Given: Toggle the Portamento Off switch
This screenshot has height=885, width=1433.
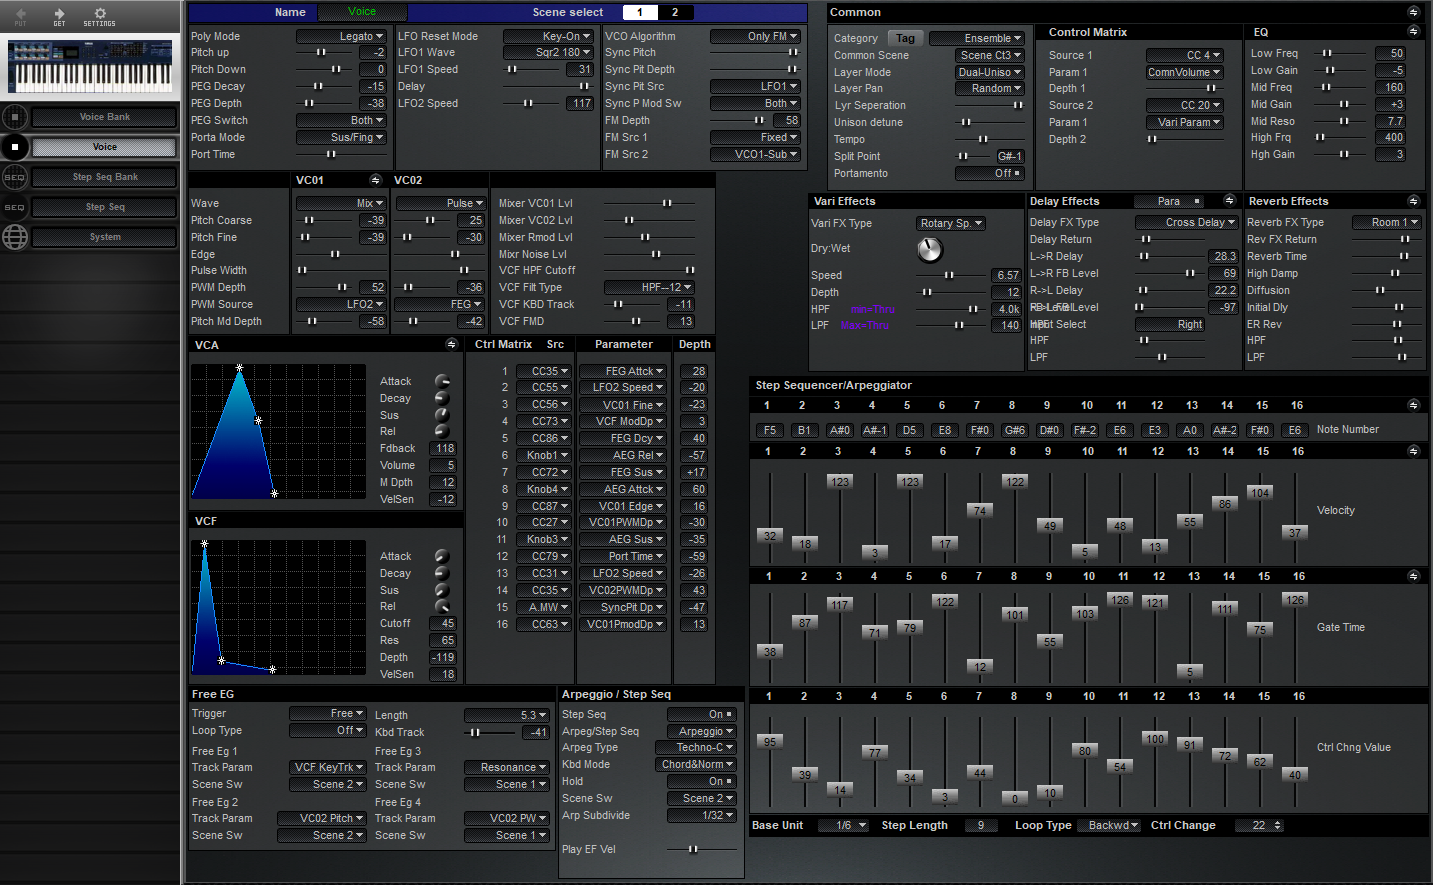Looking at the screenshot, I should (989, 173).
